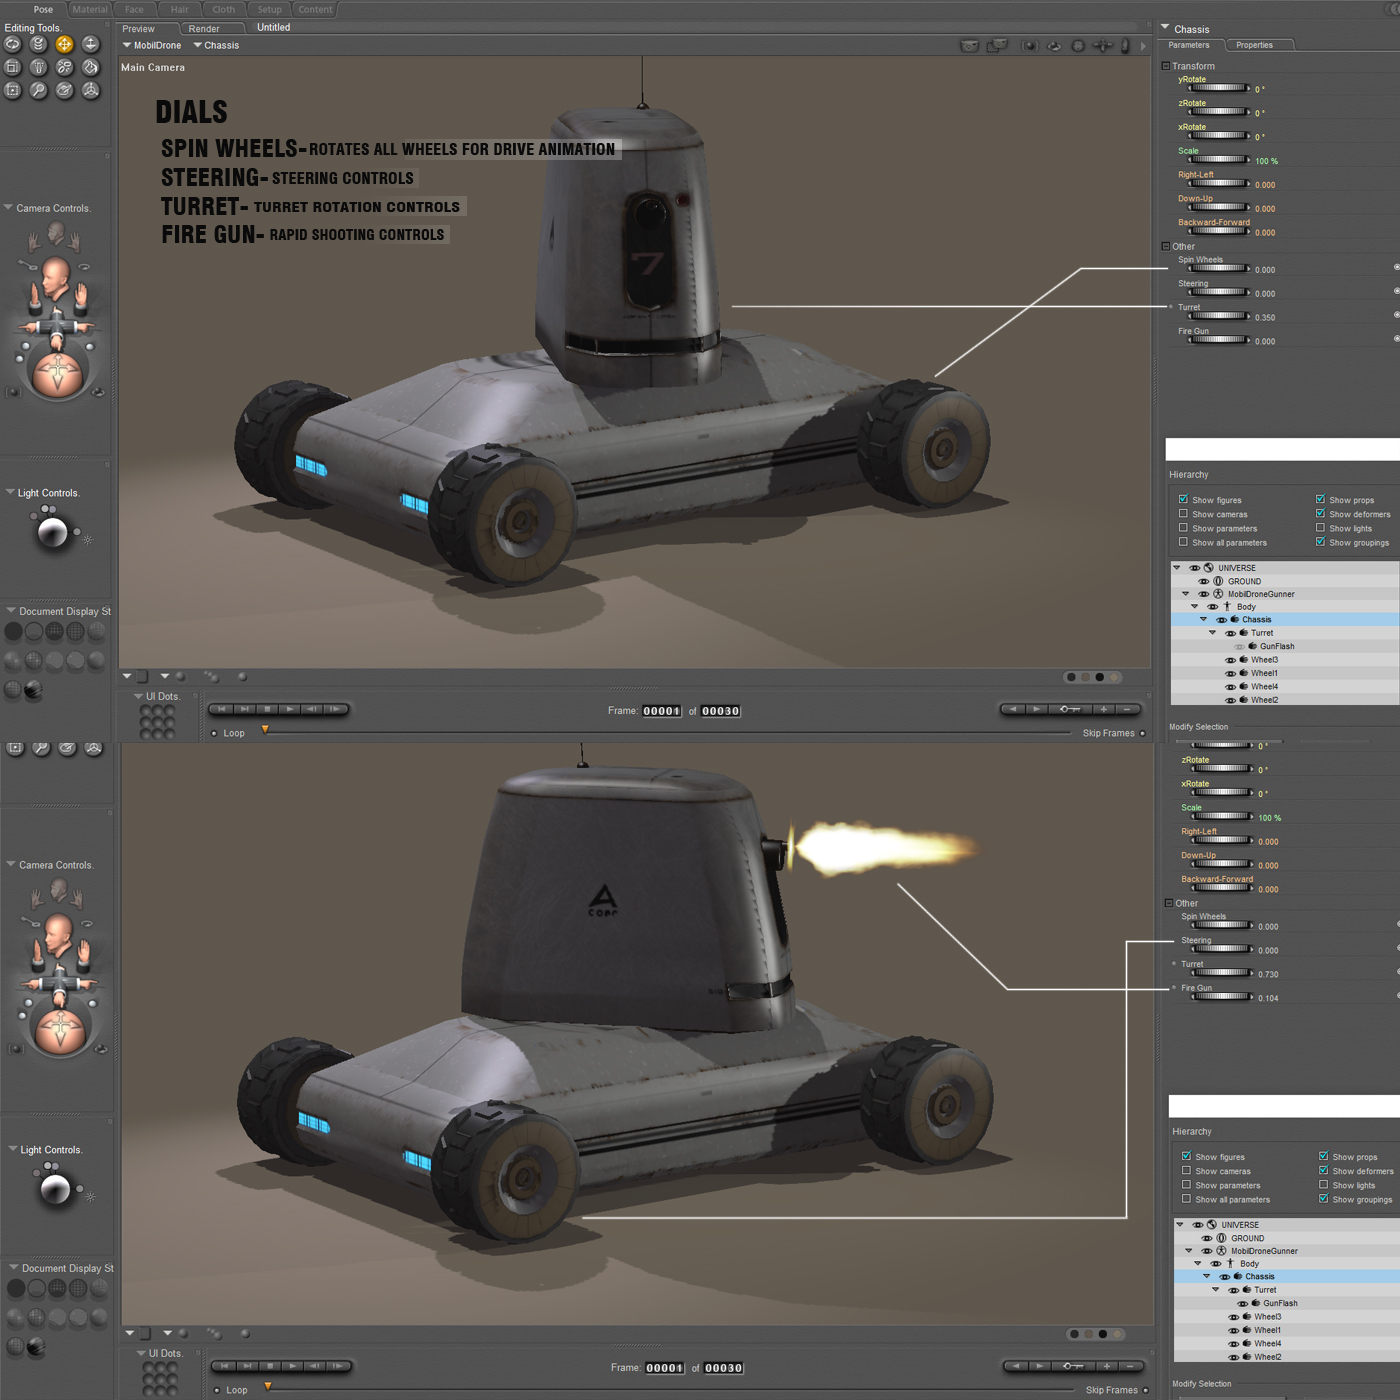
Task: Enable Show cameras checkbox in upper Hierarchy
Action: click(1183, 514)
